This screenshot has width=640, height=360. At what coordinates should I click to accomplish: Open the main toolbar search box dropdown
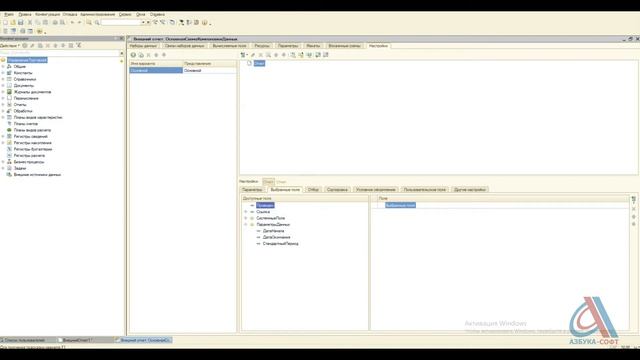[x=143, y=22]
